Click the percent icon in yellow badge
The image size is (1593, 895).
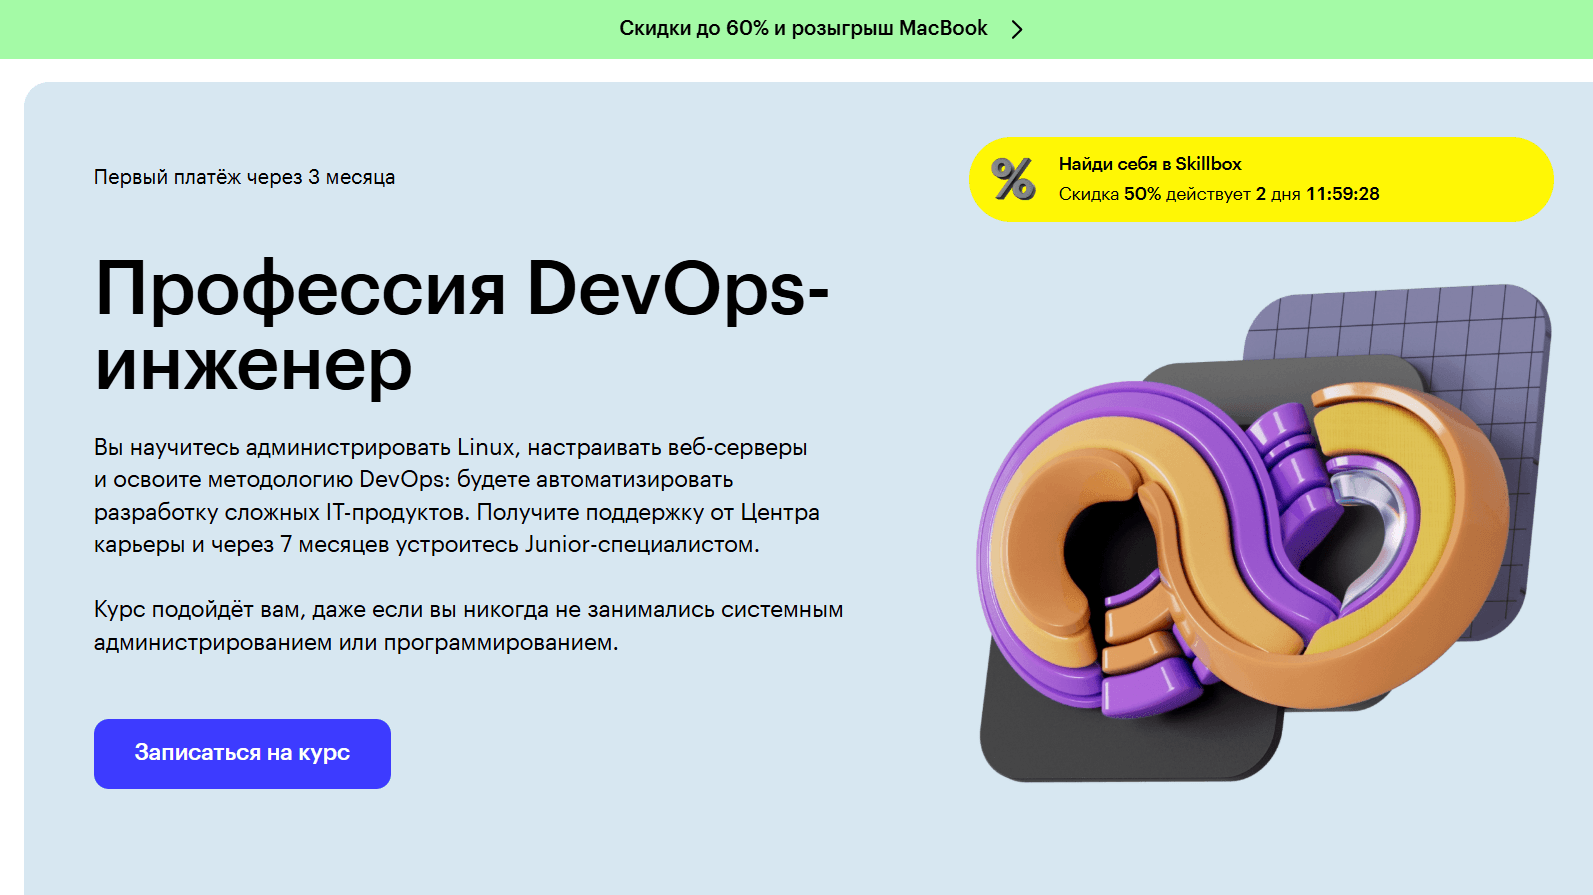point(1013,180)
